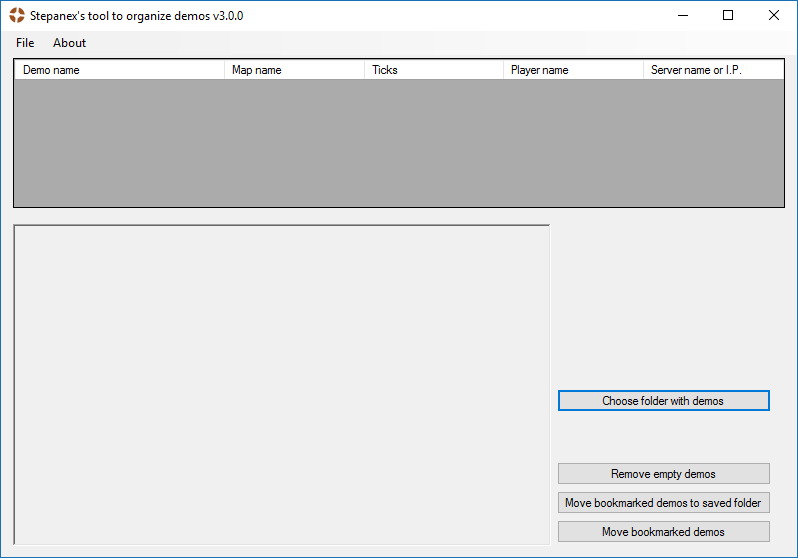Click the application icon in title bar
This screenshot has width=798, height=558.
(x=17, y=15)
